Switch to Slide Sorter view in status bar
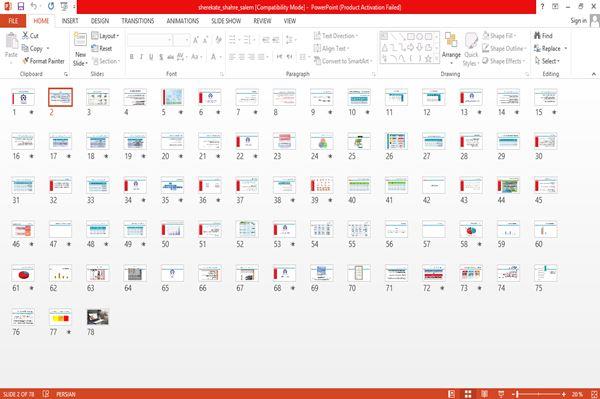The height and width of the screenshot is (399, 600). 468,394
